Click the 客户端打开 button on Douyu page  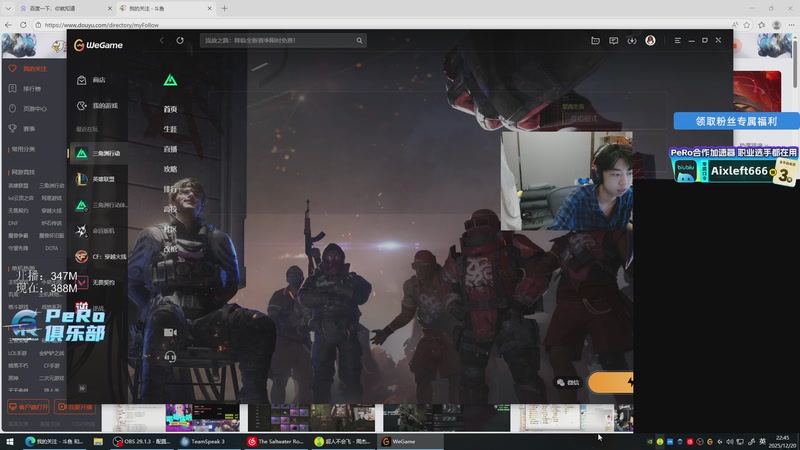[28, 407]
